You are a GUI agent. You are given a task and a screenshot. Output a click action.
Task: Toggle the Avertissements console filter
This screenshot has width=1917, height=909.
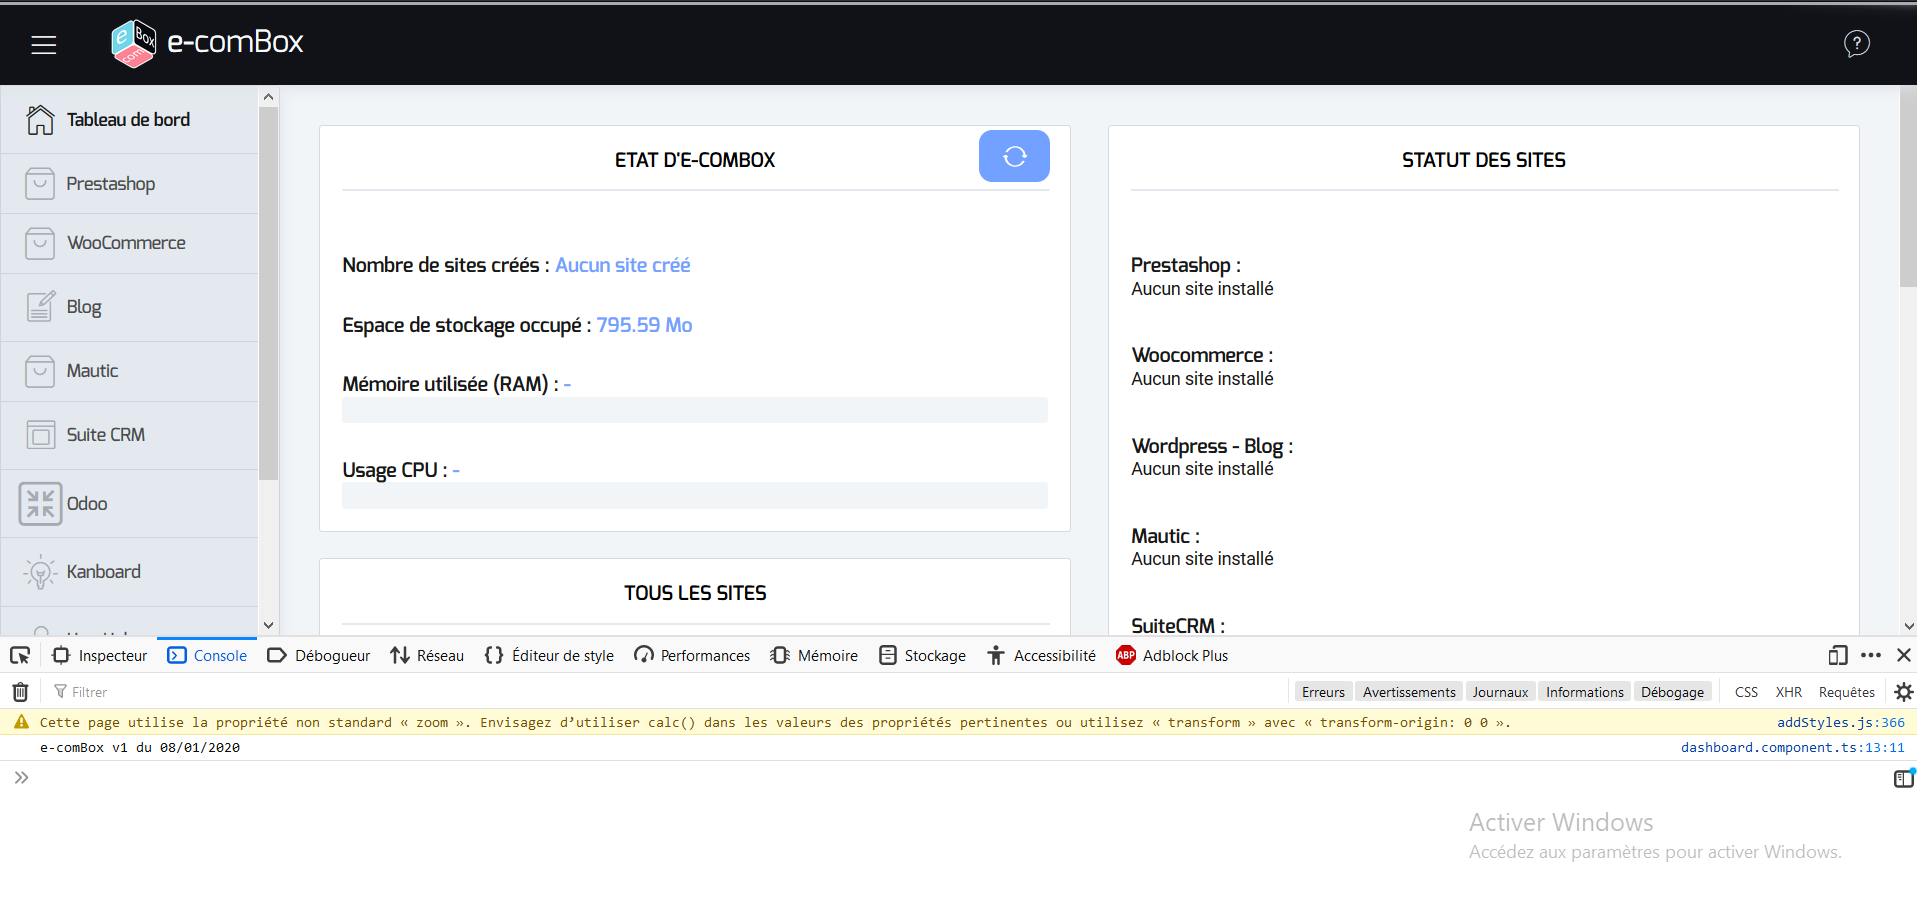[x=1408, y=692]
